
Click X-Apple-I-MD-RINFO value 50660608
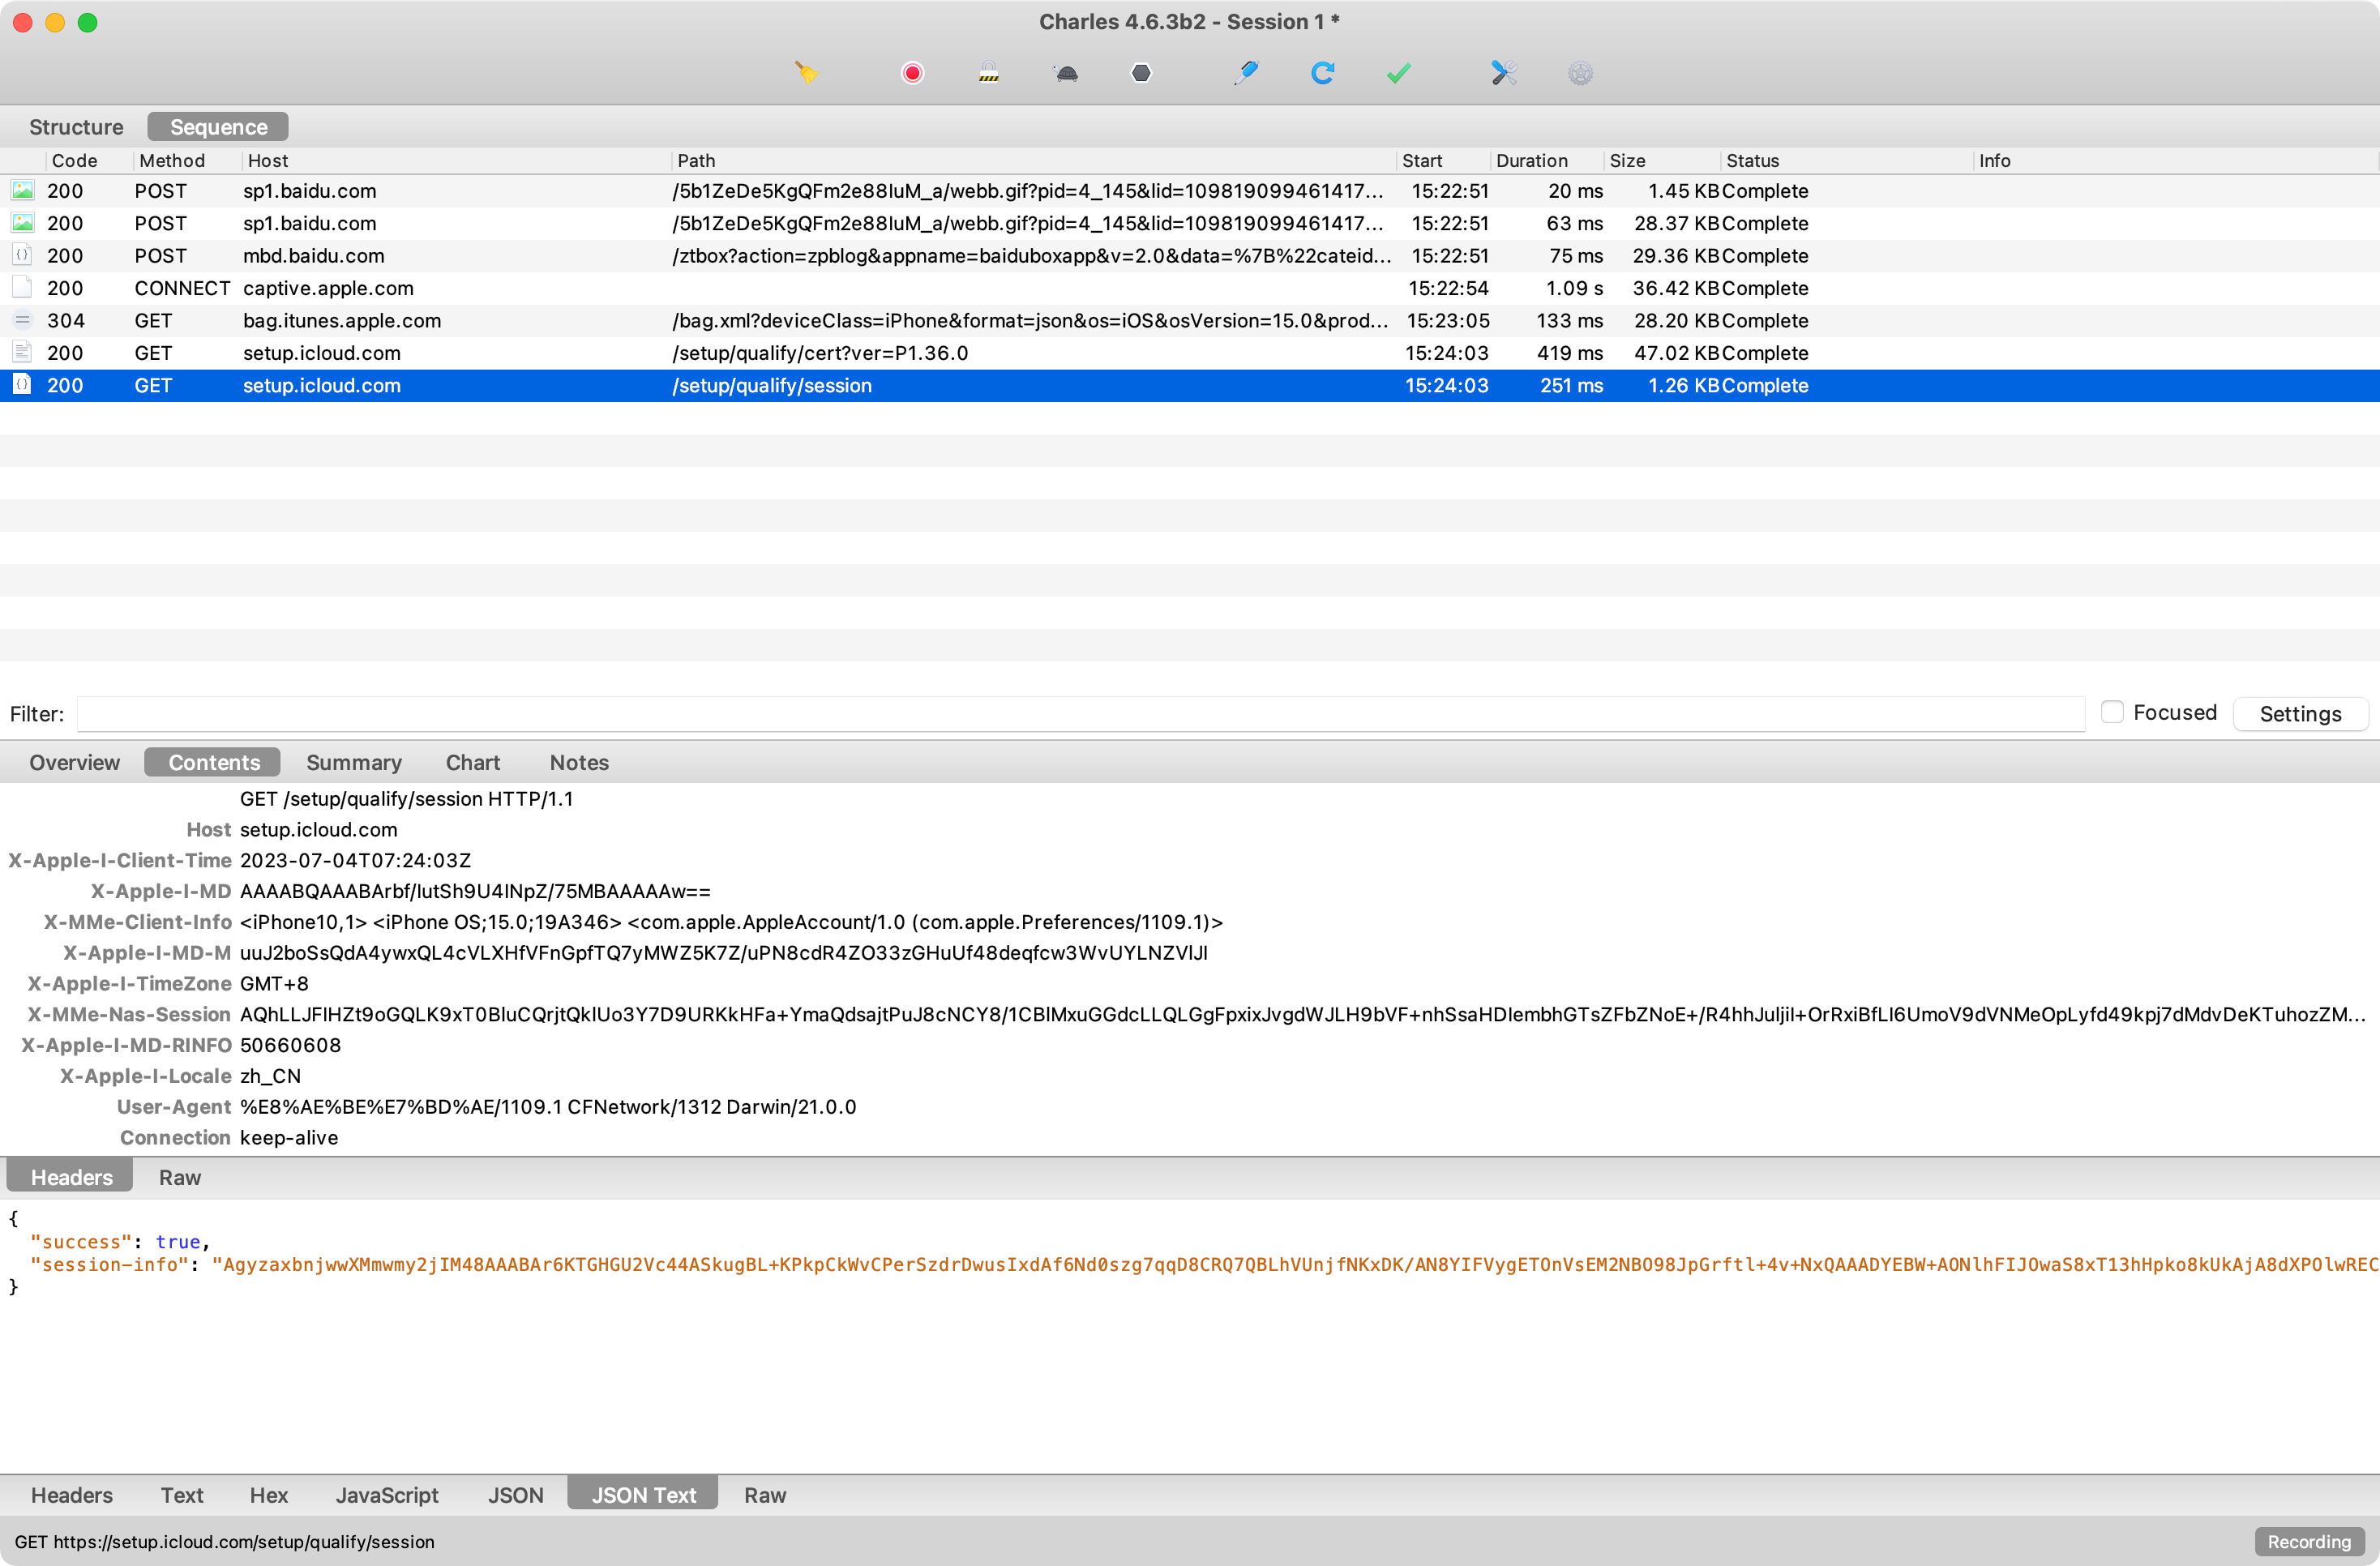(x=290, y=1044)
